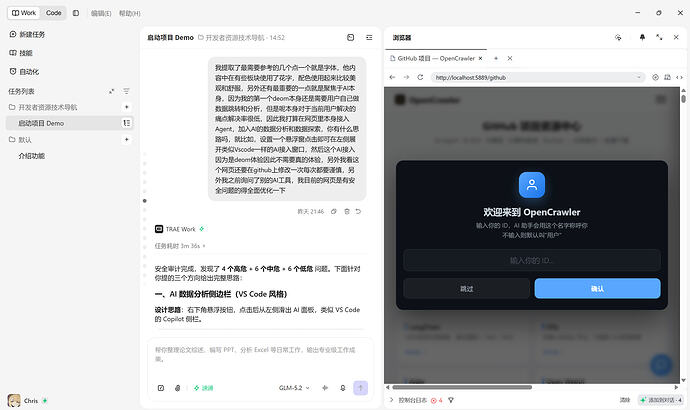Image resolution: width=690 pixels, height=410 pixels.
Task: Click the browser vertical scrollbar thumb
Action: [x=683, y=97]
